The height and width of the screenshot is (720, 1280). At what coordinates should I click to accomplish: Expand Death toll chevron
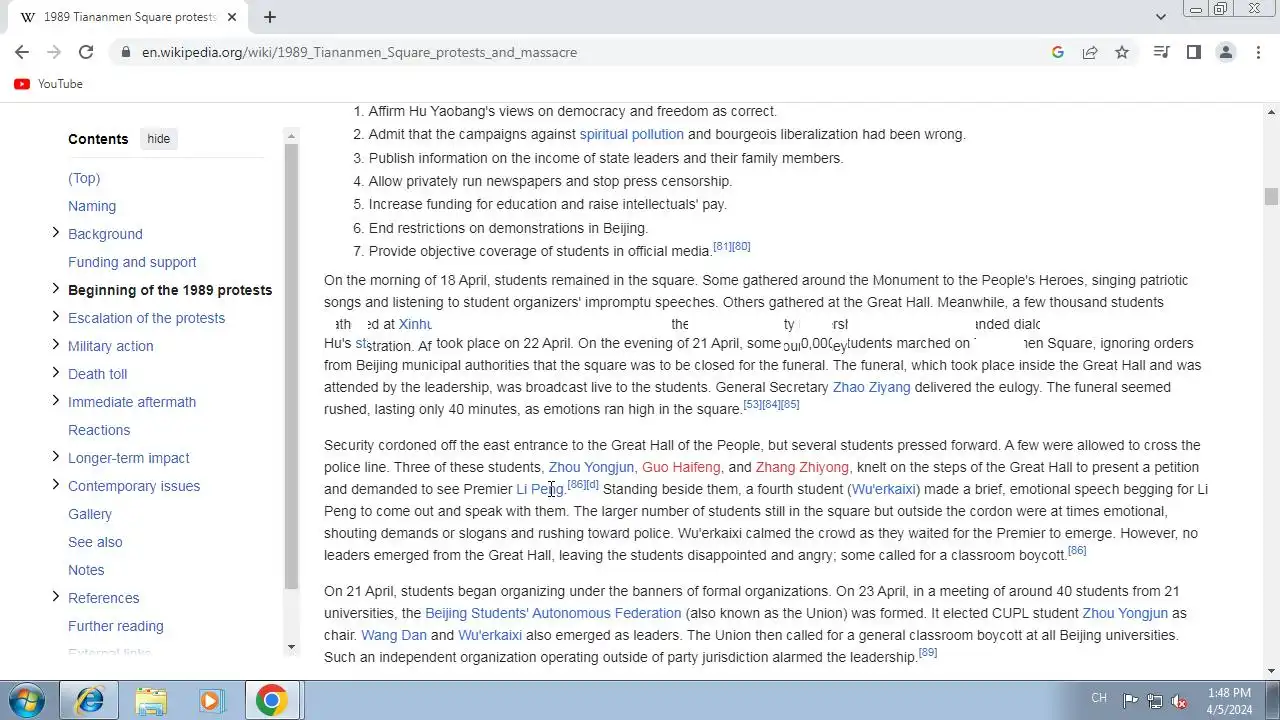pyautogui.click(x=55, y=373)
